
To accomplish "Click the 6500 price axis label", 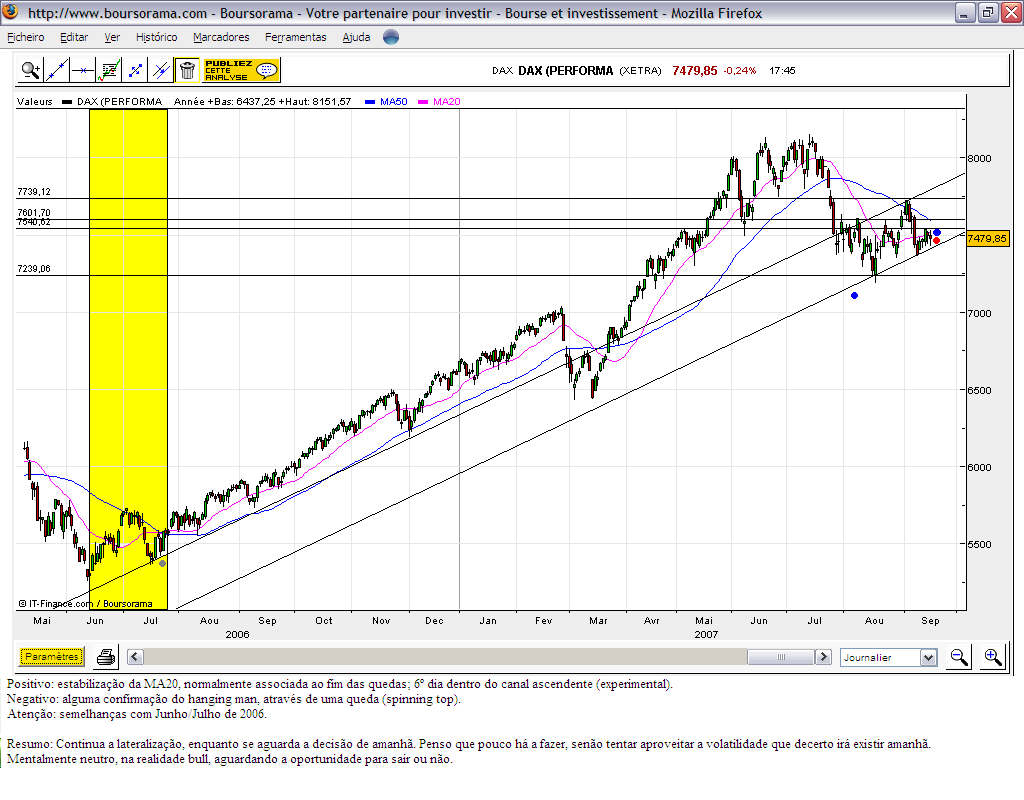I will pyautogui.click(x=980, y=391).
